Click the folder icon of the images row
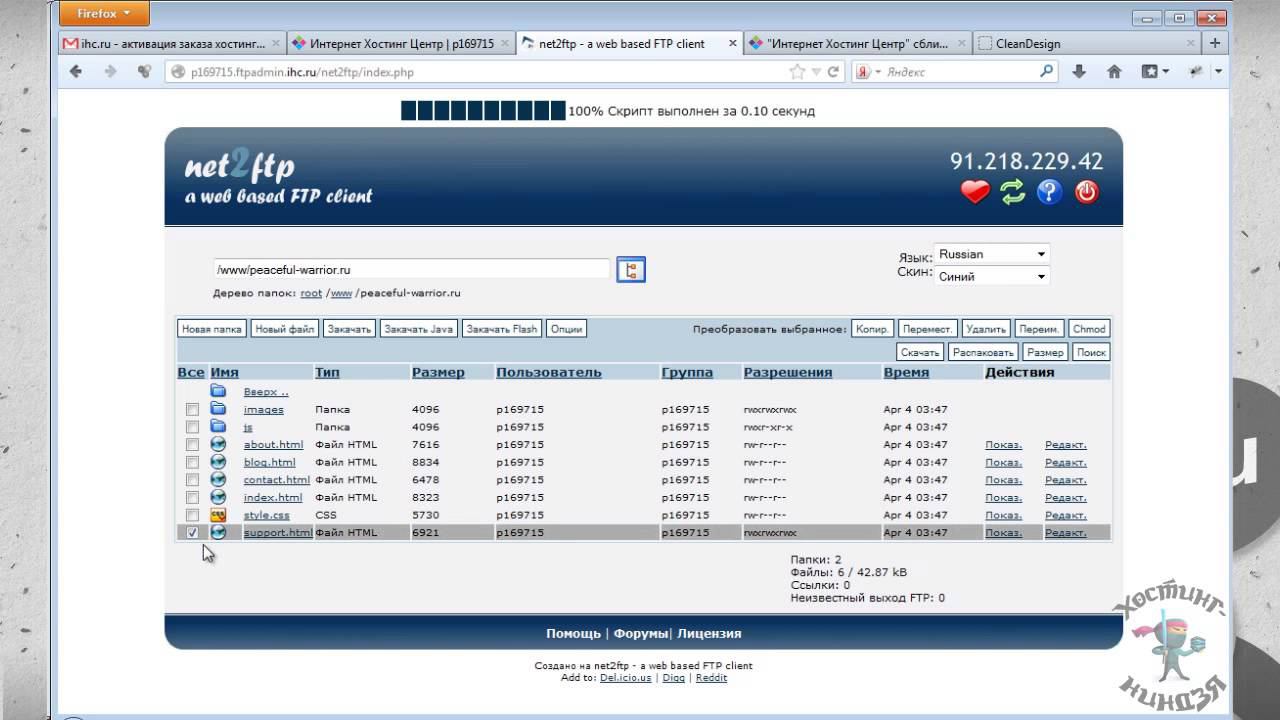This screenshot has height=720, width=1280. [218, 409]
